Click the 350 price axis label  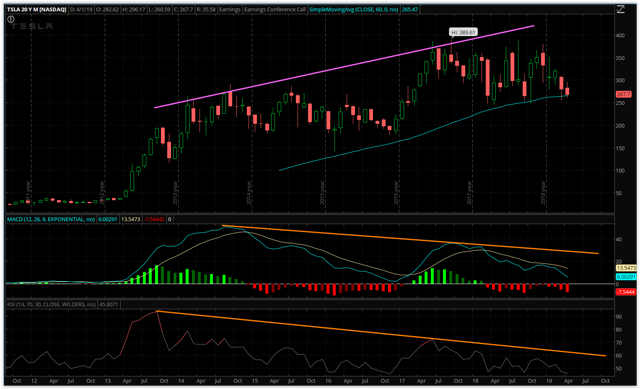[620, 58]
